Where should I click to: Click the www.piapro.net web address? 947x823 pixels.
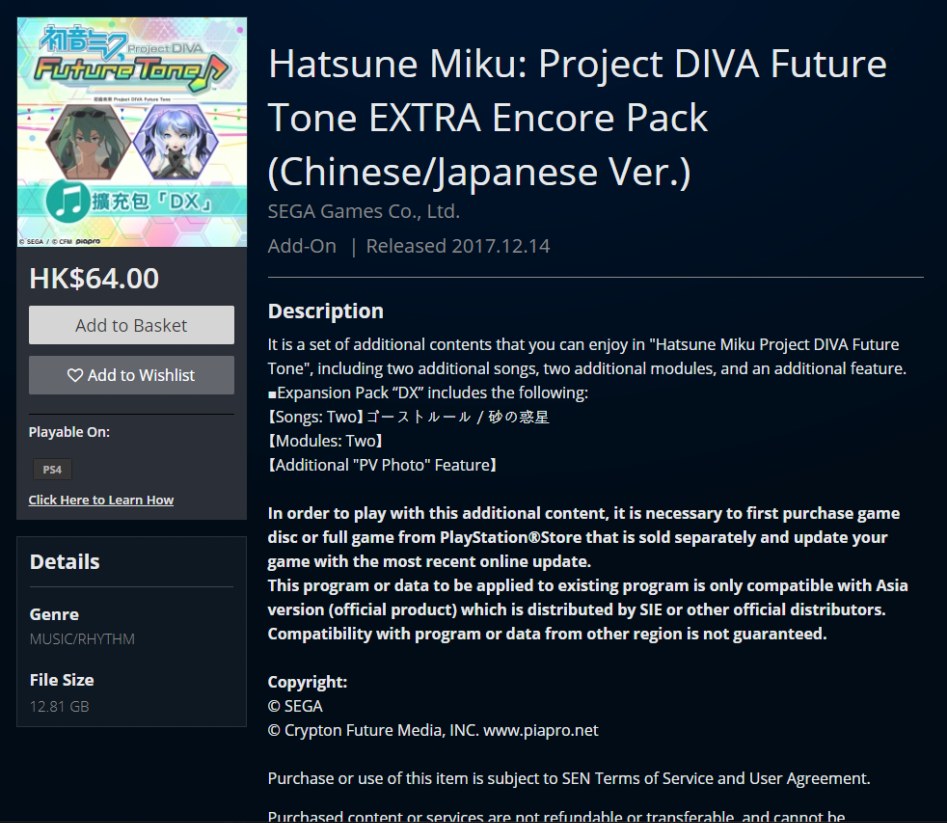click(540, 730)
